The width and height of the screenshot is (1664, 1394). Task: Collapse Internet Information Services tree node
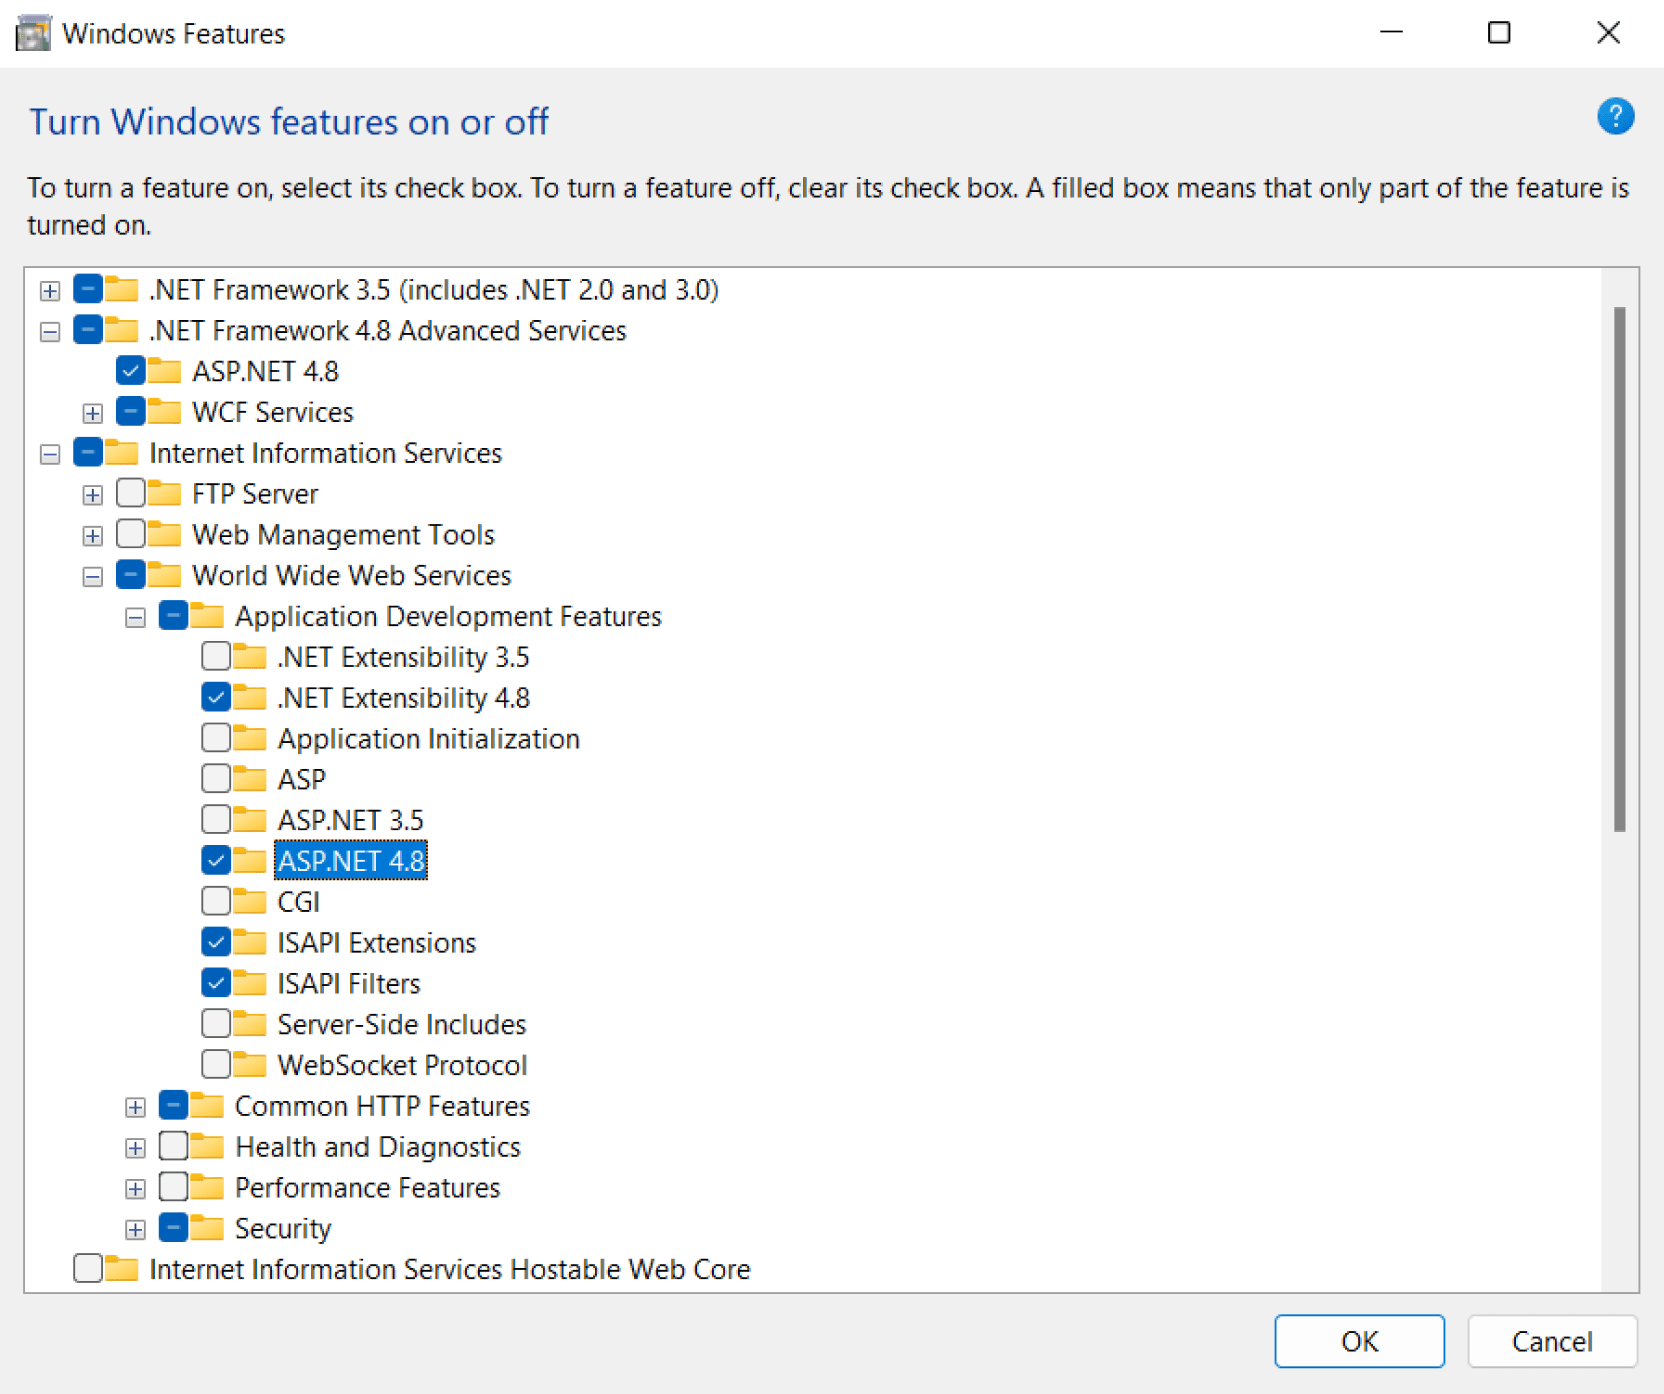click(50, 455)
